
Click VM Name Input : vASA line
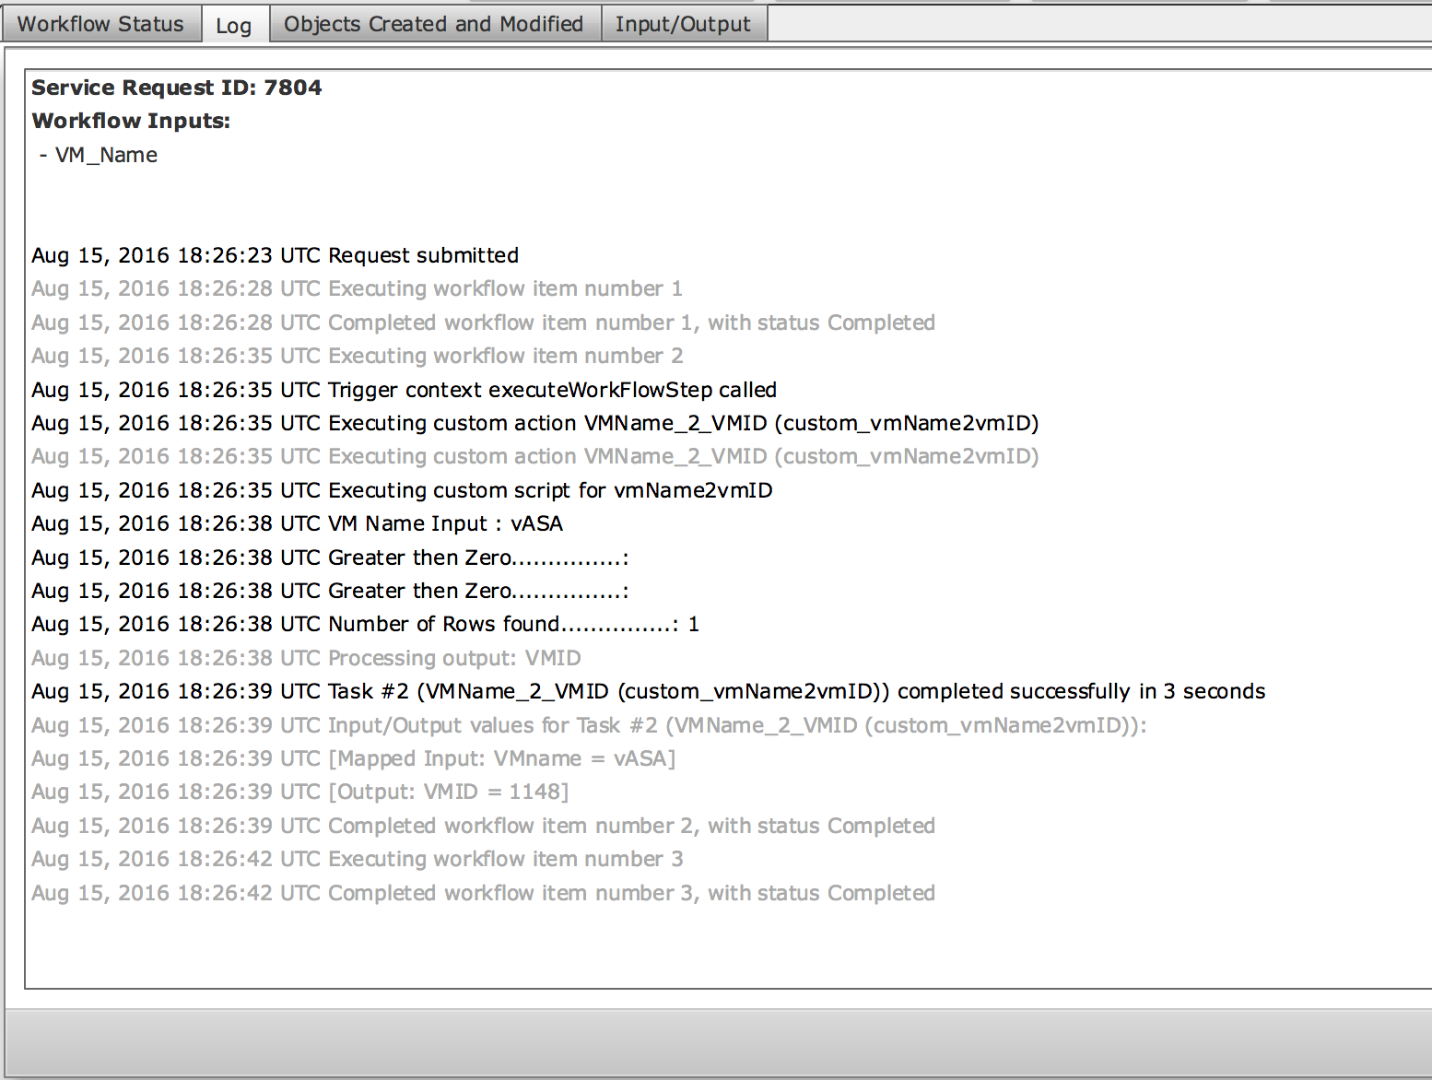(x=297, y=524)
